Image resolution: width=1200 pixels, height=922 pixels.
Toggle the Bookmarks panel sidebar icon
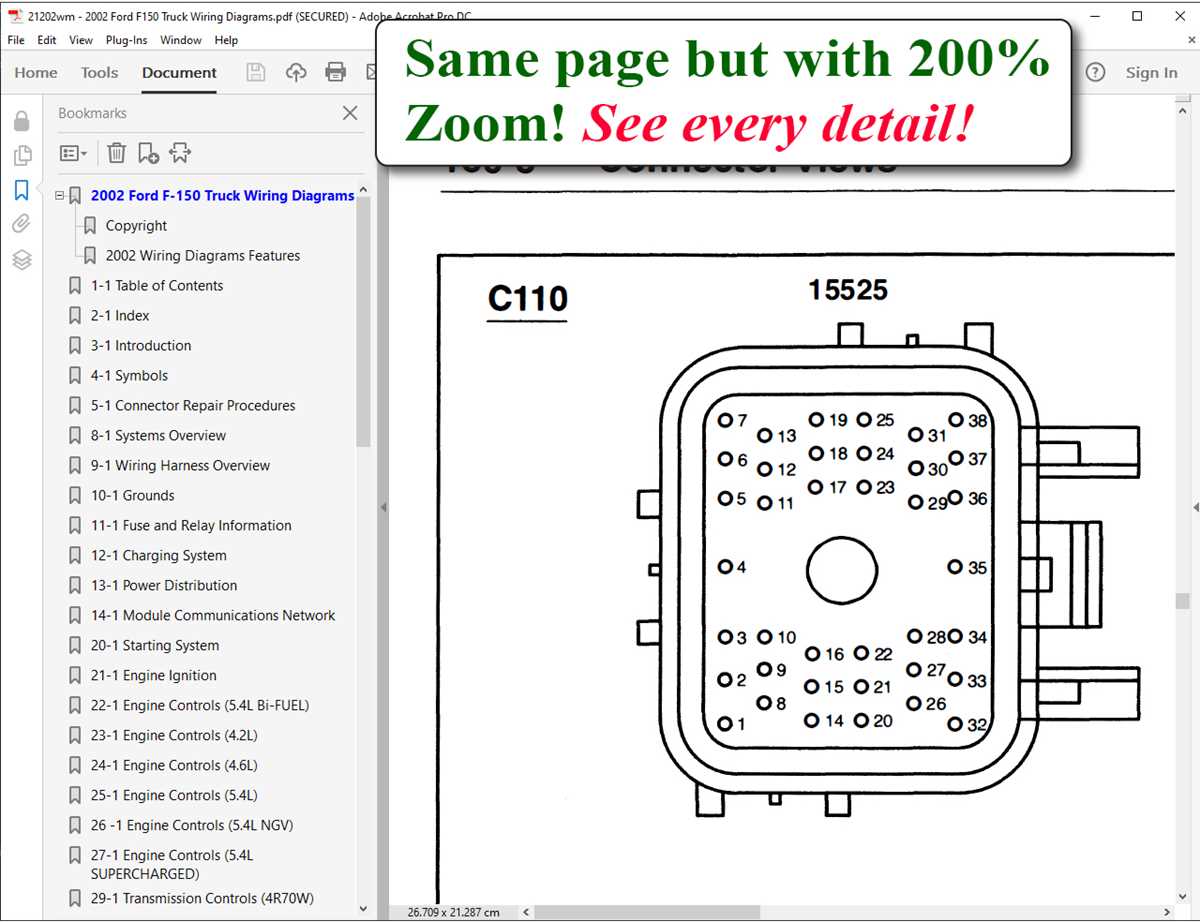tap(21, 190)
